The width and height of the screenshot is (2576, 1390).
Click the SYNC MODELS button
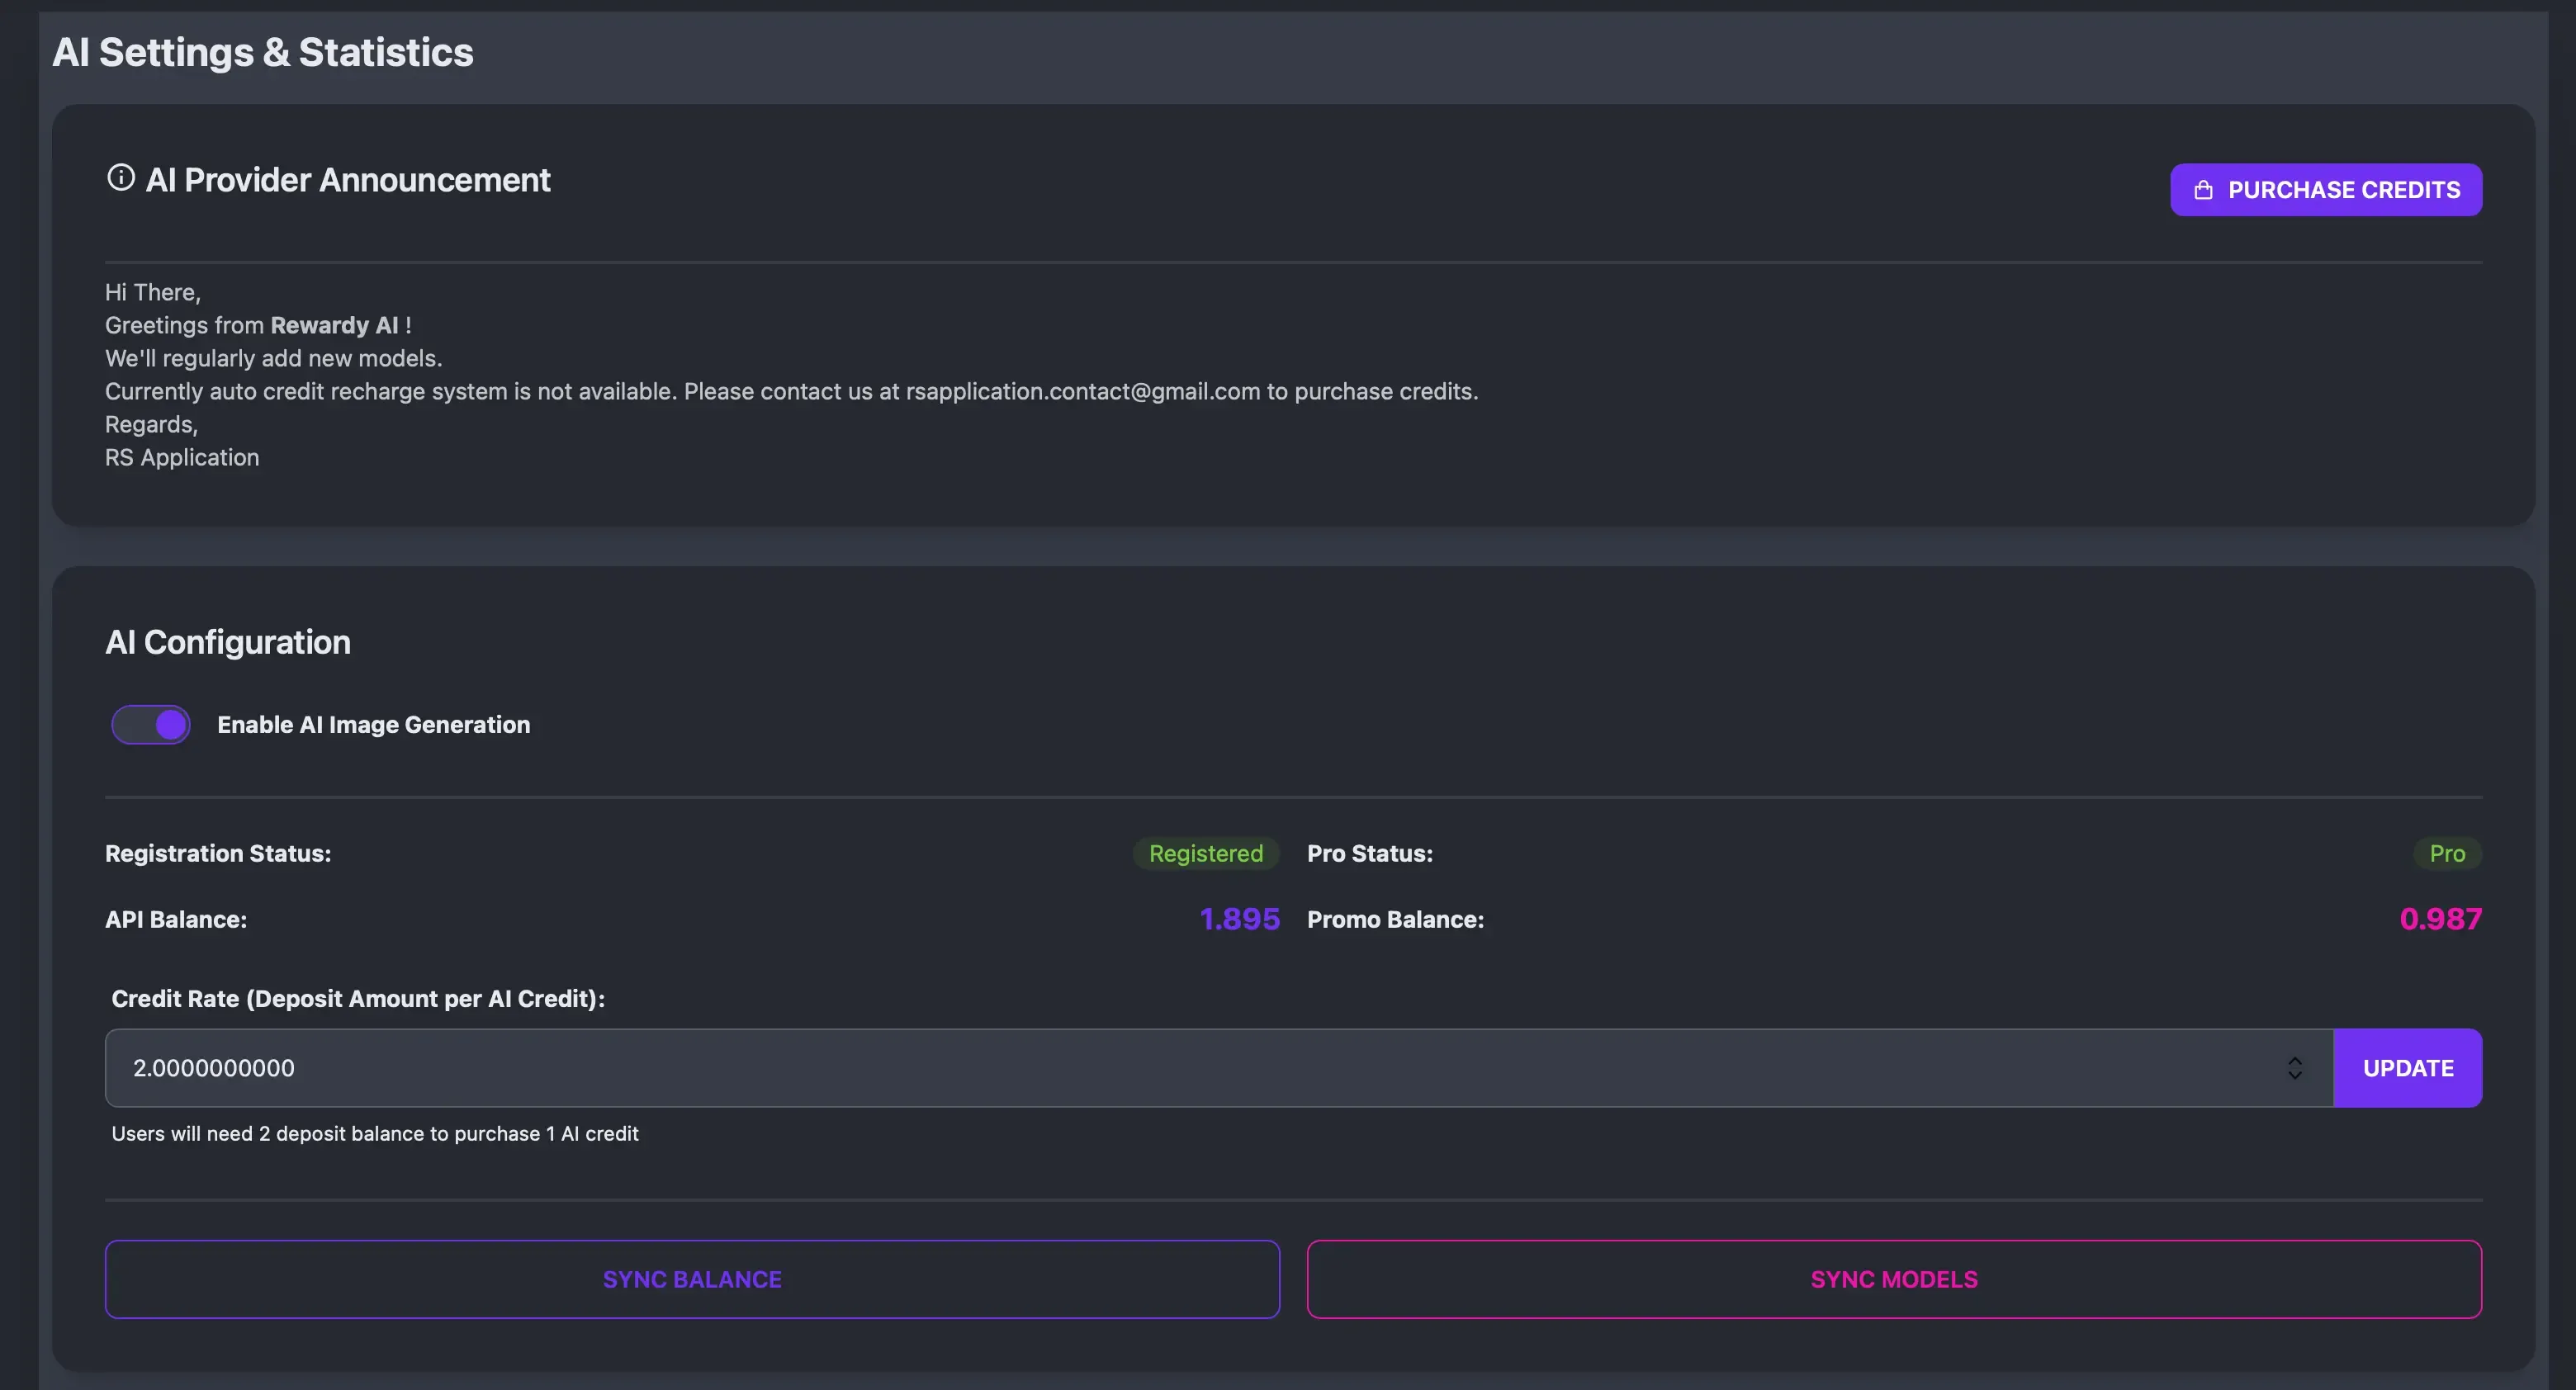(1893, 1279)
